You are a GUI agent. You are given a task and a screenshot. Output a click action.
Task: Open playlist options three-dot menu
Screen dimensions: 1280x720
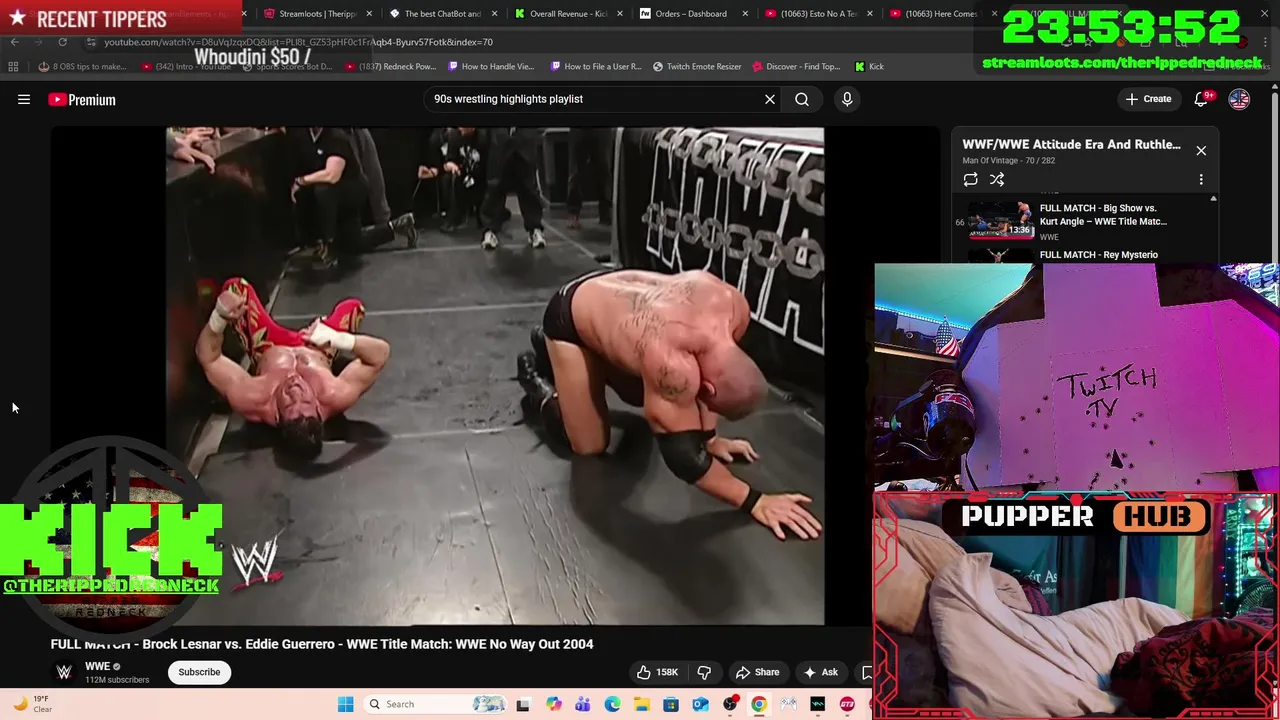(1201, 180)
